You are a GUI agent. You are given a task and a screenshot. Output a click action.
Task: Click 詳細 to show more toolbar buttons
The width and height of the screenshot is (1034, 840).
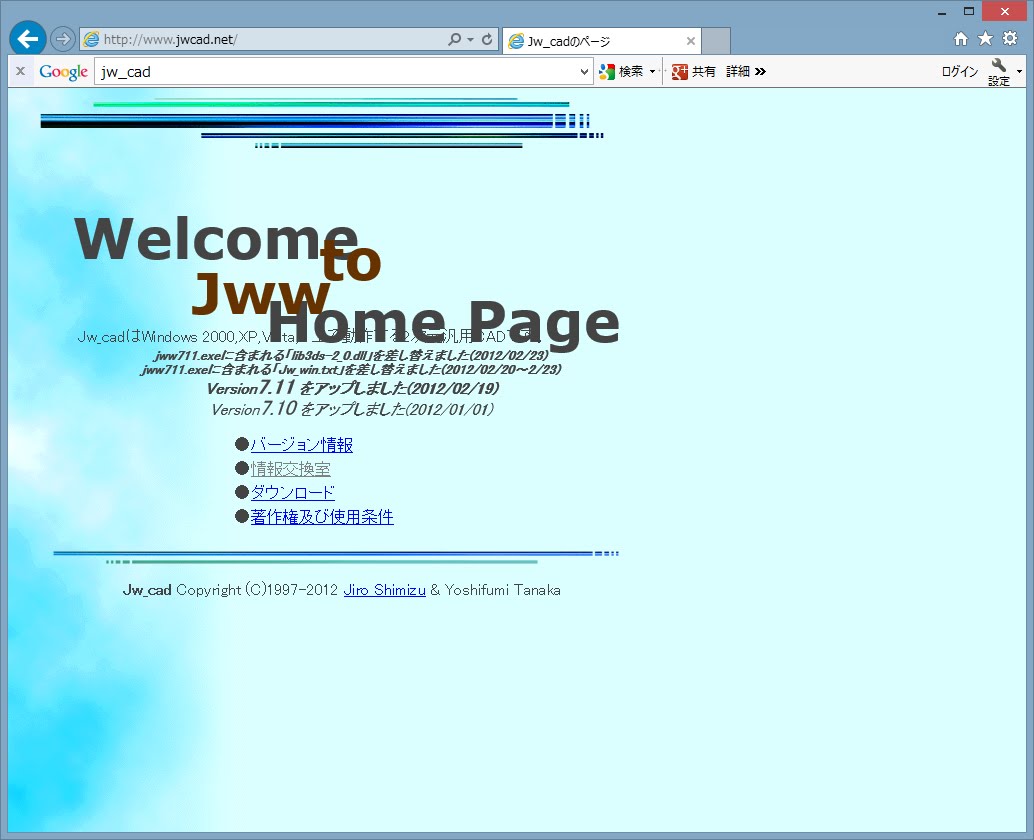click(745, 71)
